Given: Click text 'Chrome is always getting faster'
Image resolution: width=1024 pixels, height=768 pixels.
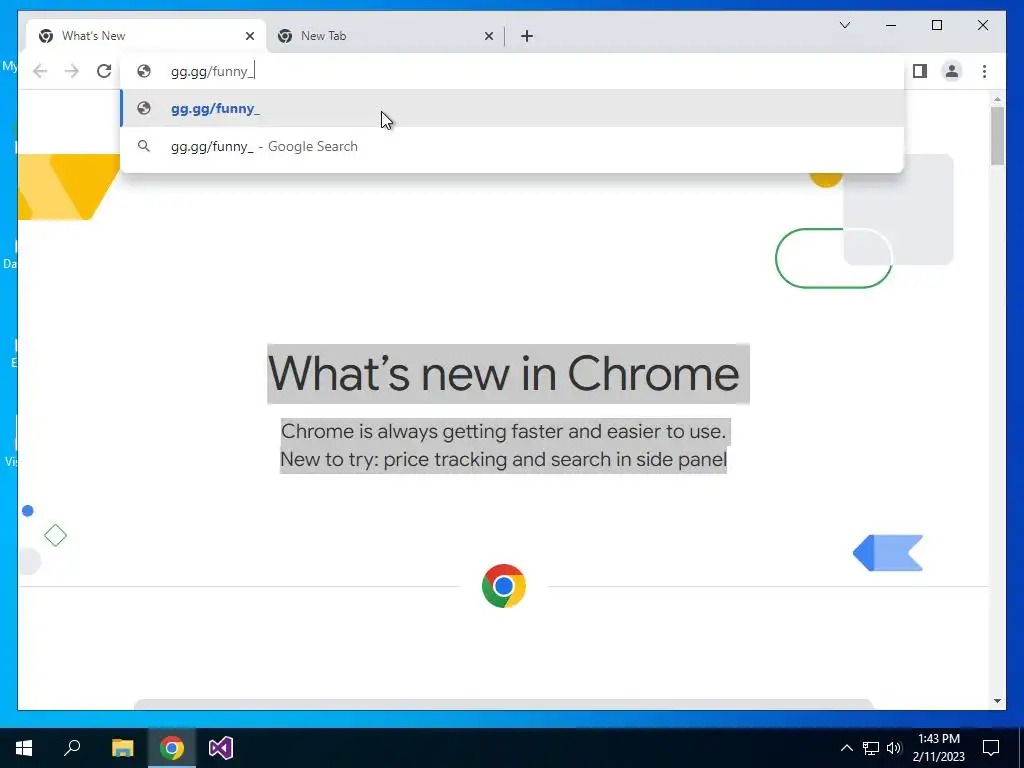Looking at the screenshot, I should 422,432.
